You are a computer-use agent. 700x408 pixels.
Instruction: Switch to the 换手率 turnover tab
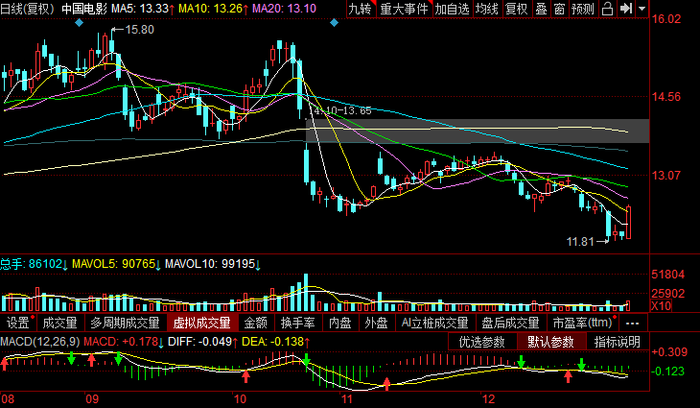[x=298, y=322]
